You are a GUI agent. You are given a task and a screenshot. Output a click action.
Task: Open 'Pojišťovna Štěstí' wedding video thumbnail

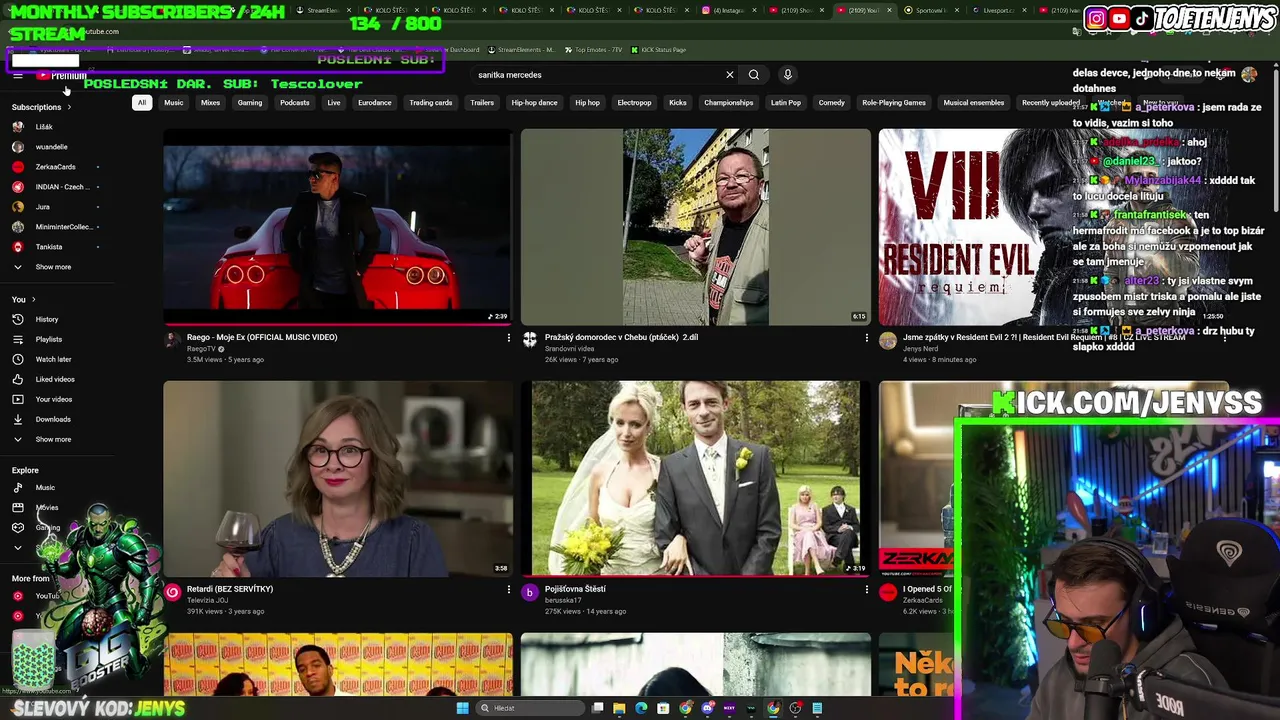pos(696,478)
